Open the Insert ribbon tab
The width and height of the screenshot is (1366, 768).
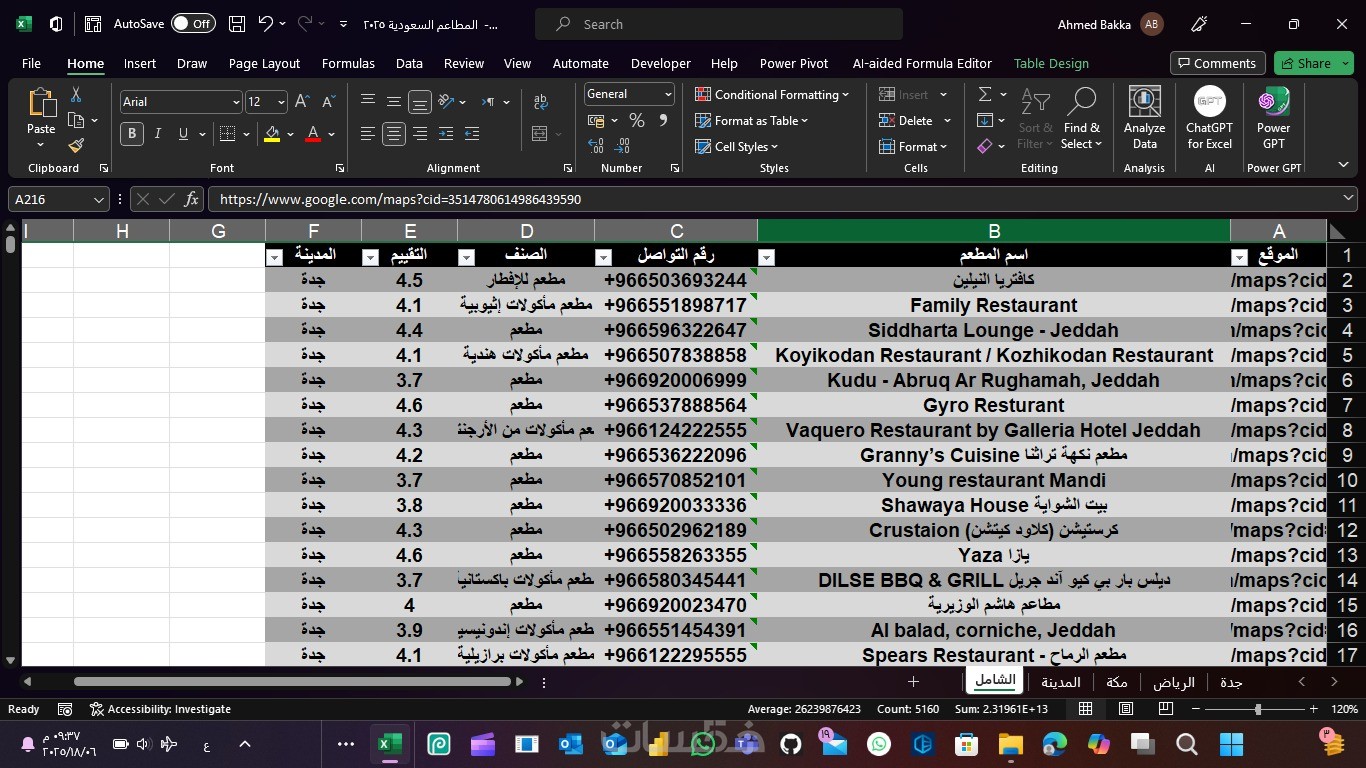[140, 63]
